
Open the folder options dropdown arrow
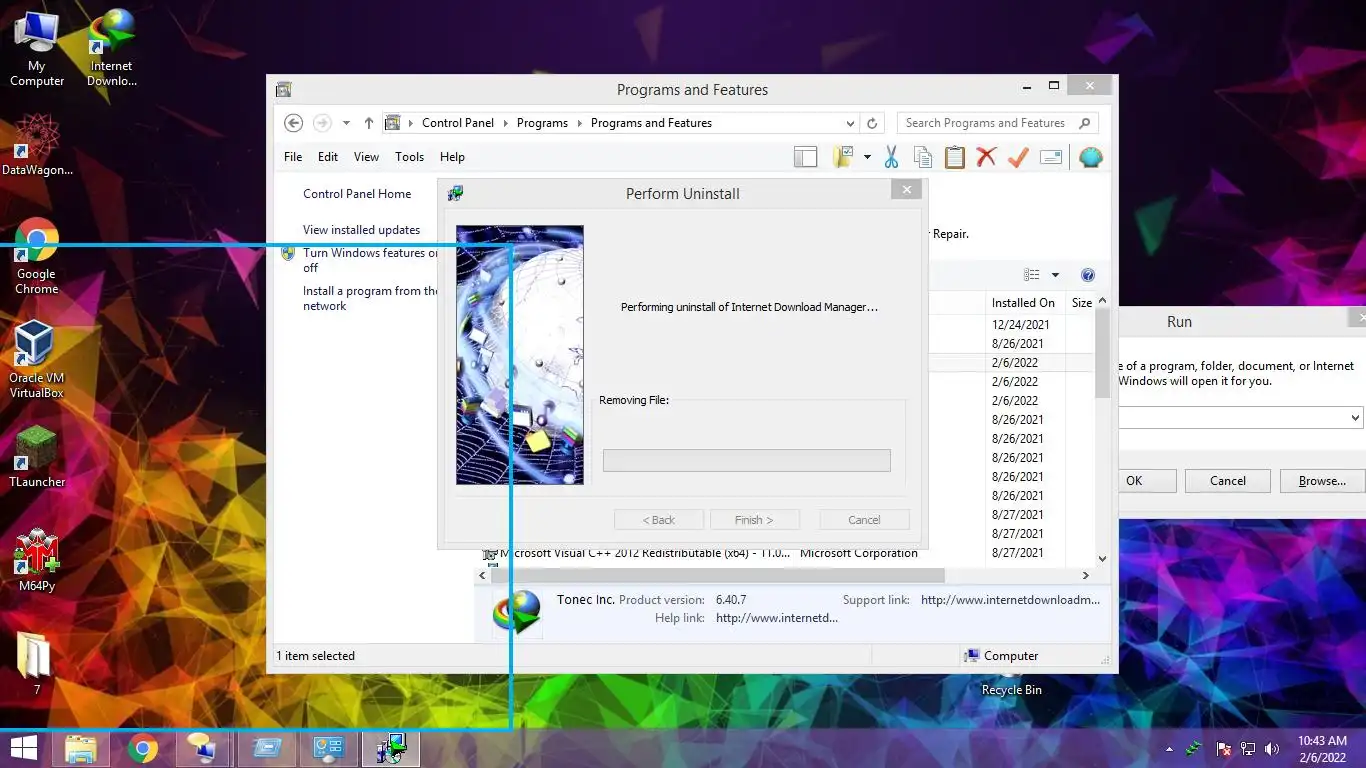point(867,157)
